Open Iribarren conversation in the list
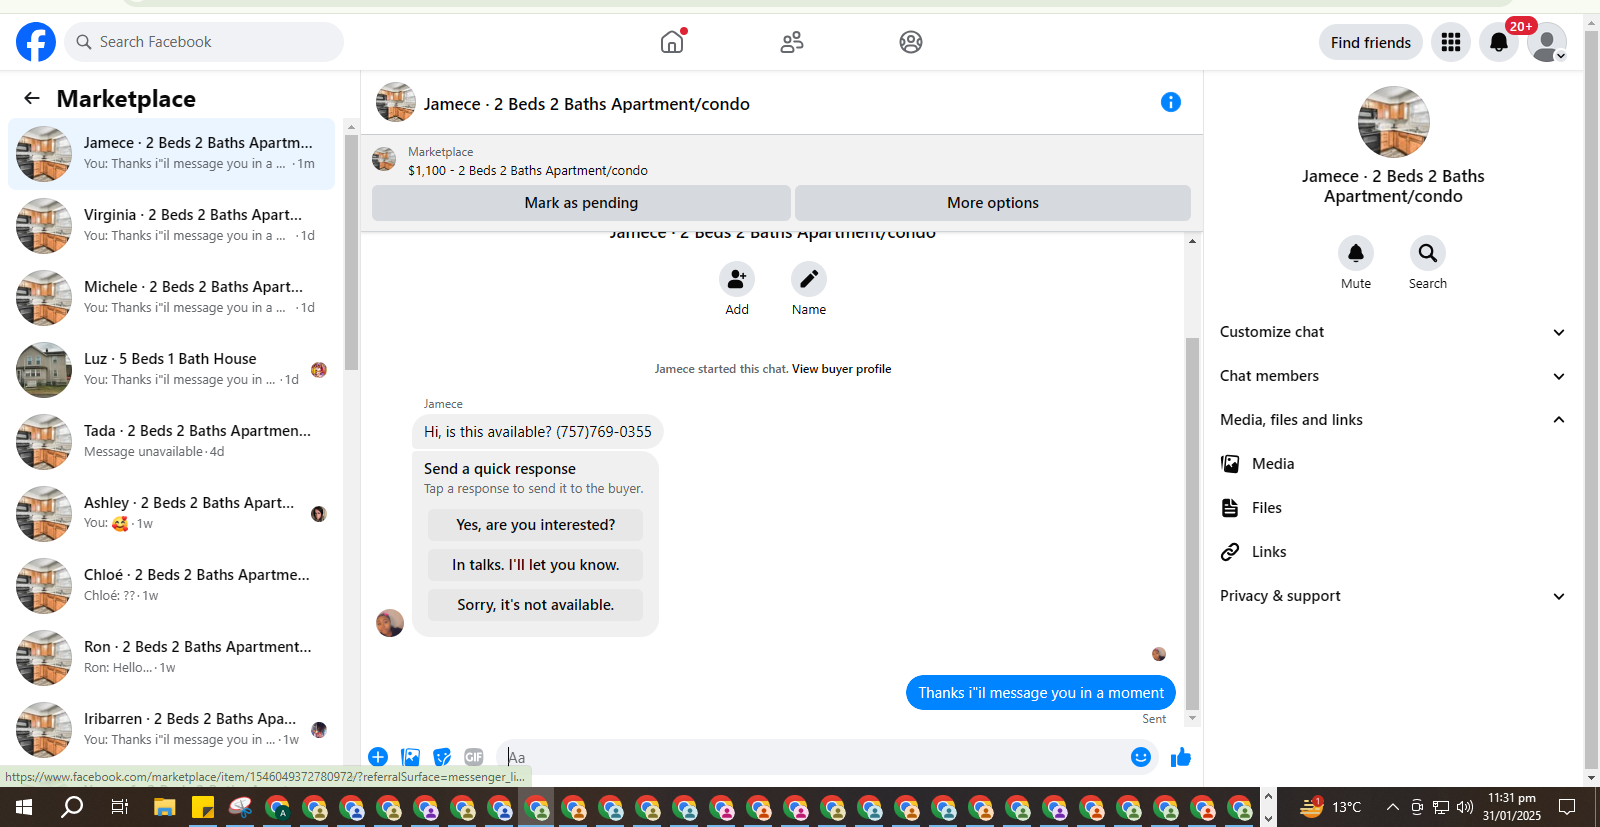 172,730
